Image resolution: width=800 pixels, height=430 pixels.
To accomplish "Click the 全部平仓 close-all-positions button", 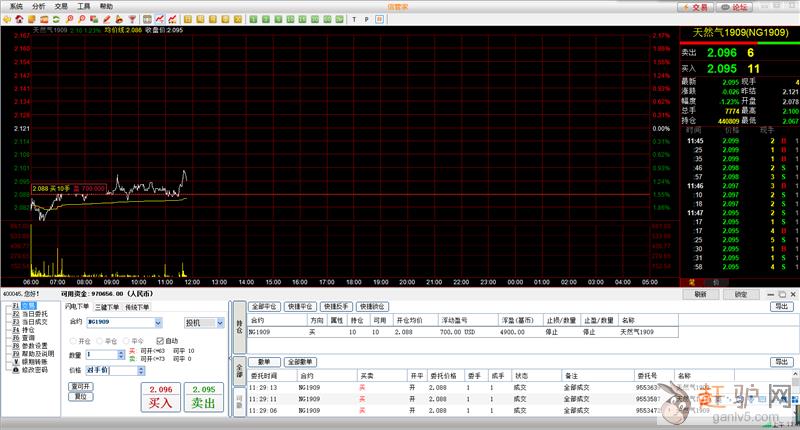I will 266,306.
